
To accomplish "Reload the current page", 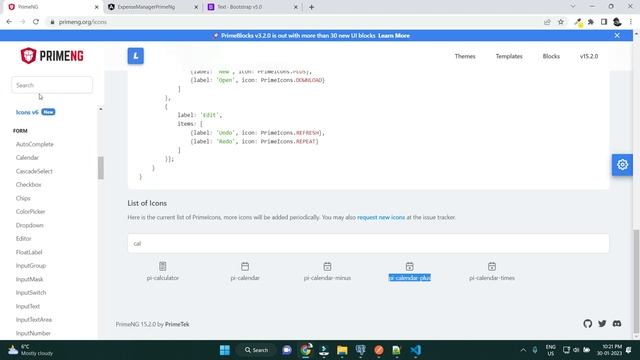I will (36, 22).
